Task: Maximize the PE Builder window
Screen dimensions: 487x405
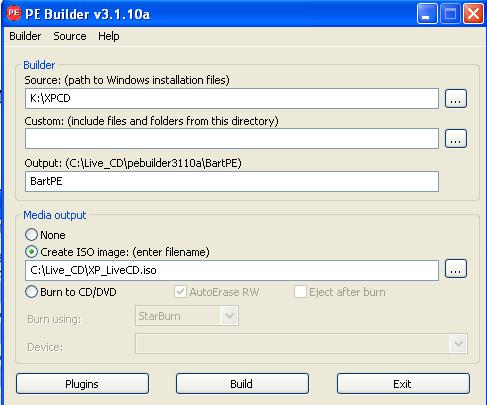Action: 450,14
